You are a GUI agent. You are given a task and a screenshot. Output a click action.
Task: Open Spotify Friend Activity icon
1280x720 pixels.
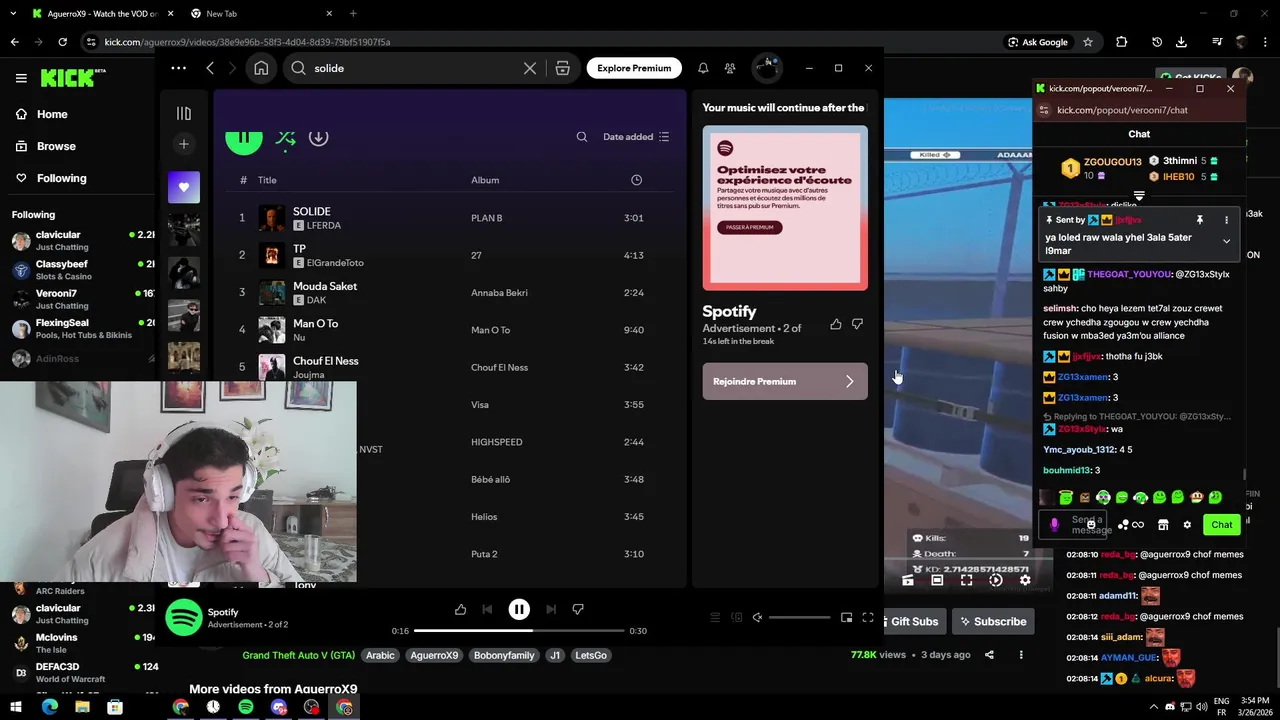[730, 68]
